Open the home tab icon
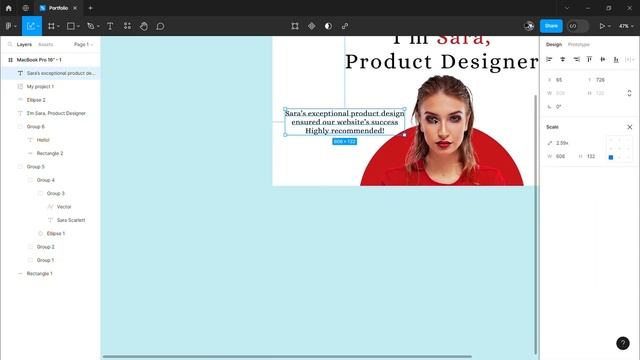640x360 pixels. point(9,8)
